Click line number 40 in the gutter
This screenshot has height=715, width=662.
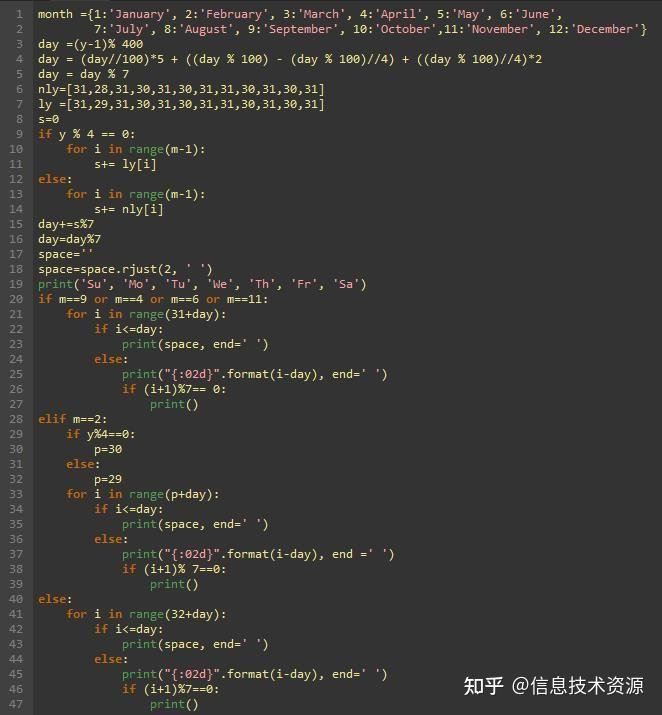pyautogui.click(x=16, y=599)
